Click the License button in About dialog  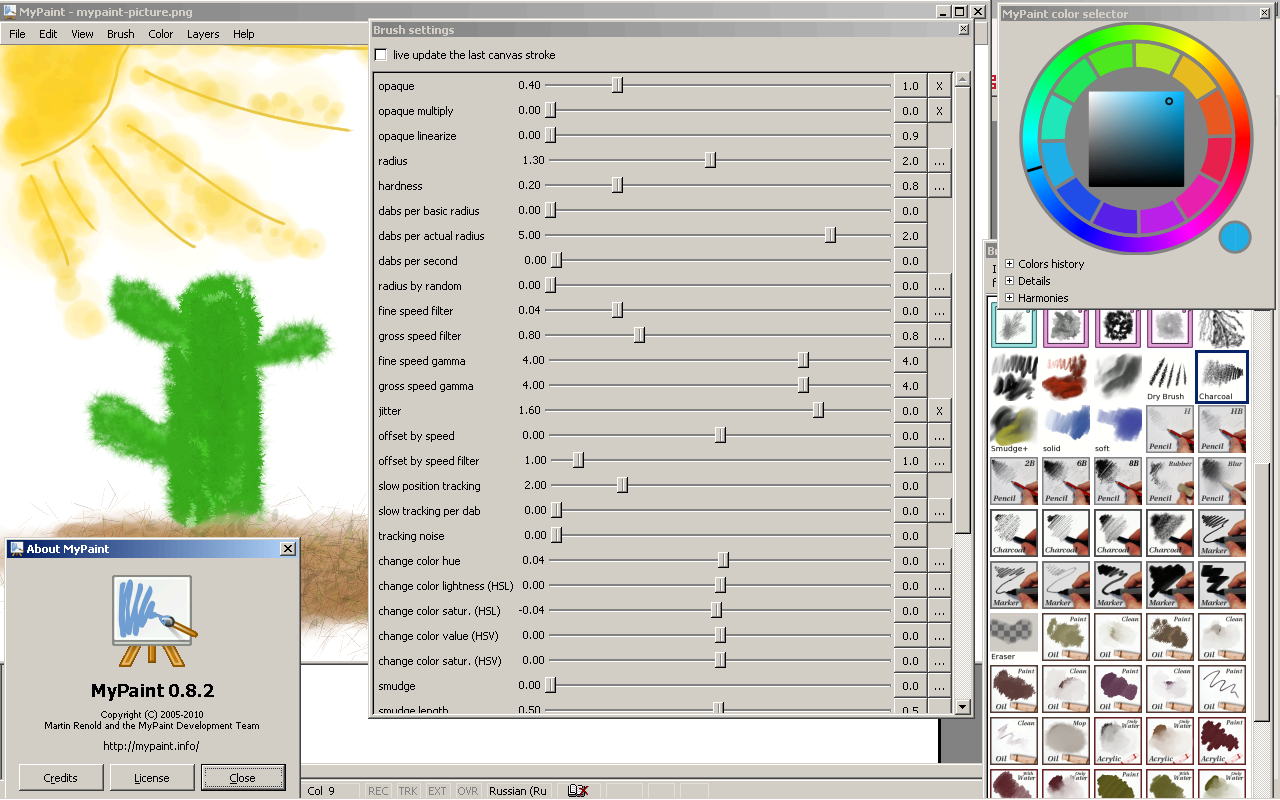(x=151, y=777)
